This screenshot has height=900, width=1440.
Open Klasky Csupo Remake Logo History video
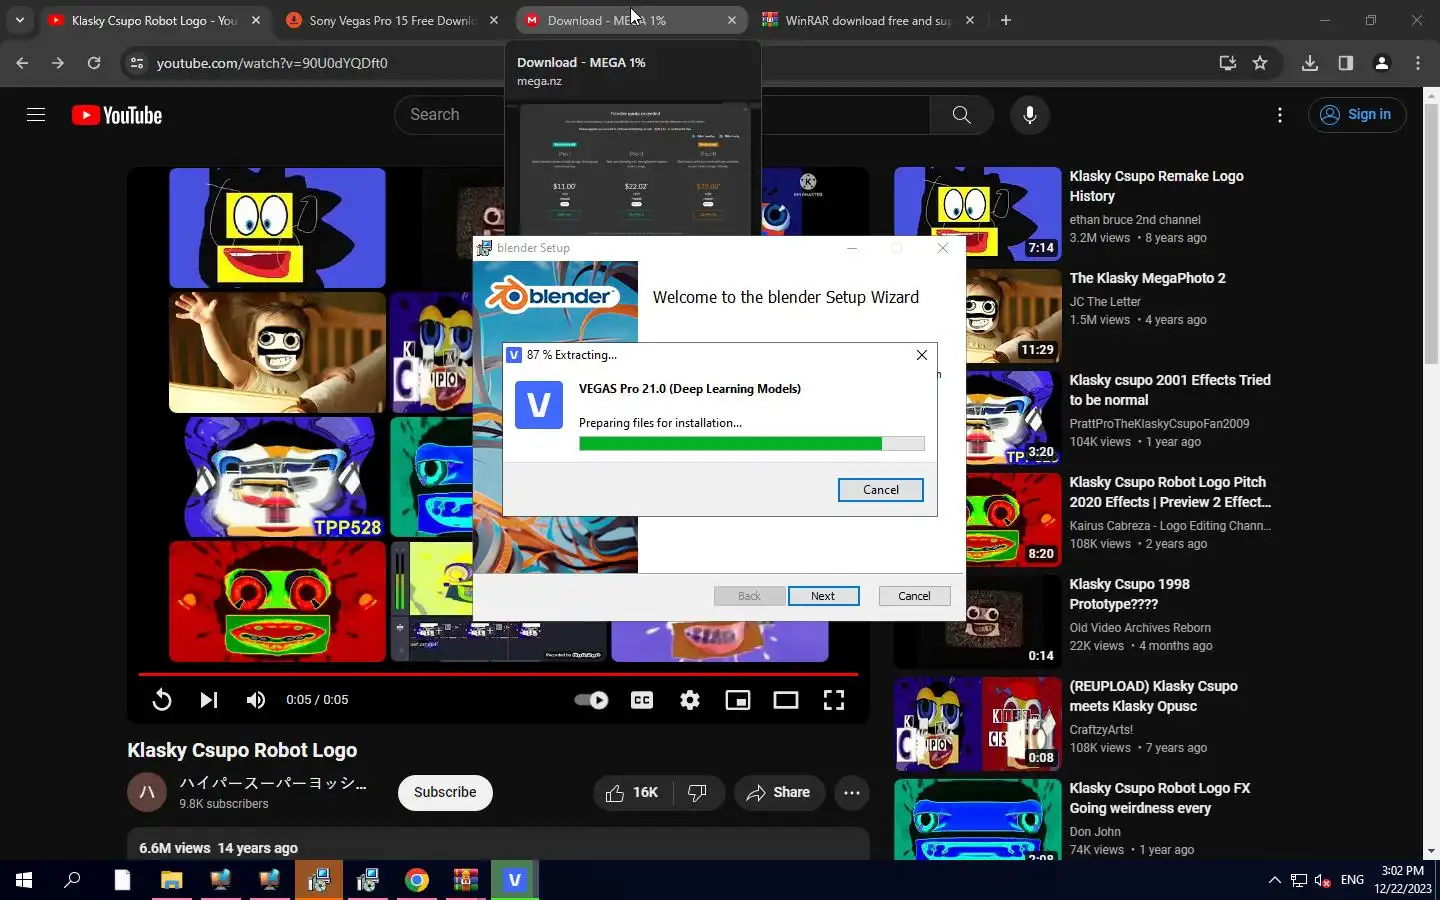click(1156, 186)
